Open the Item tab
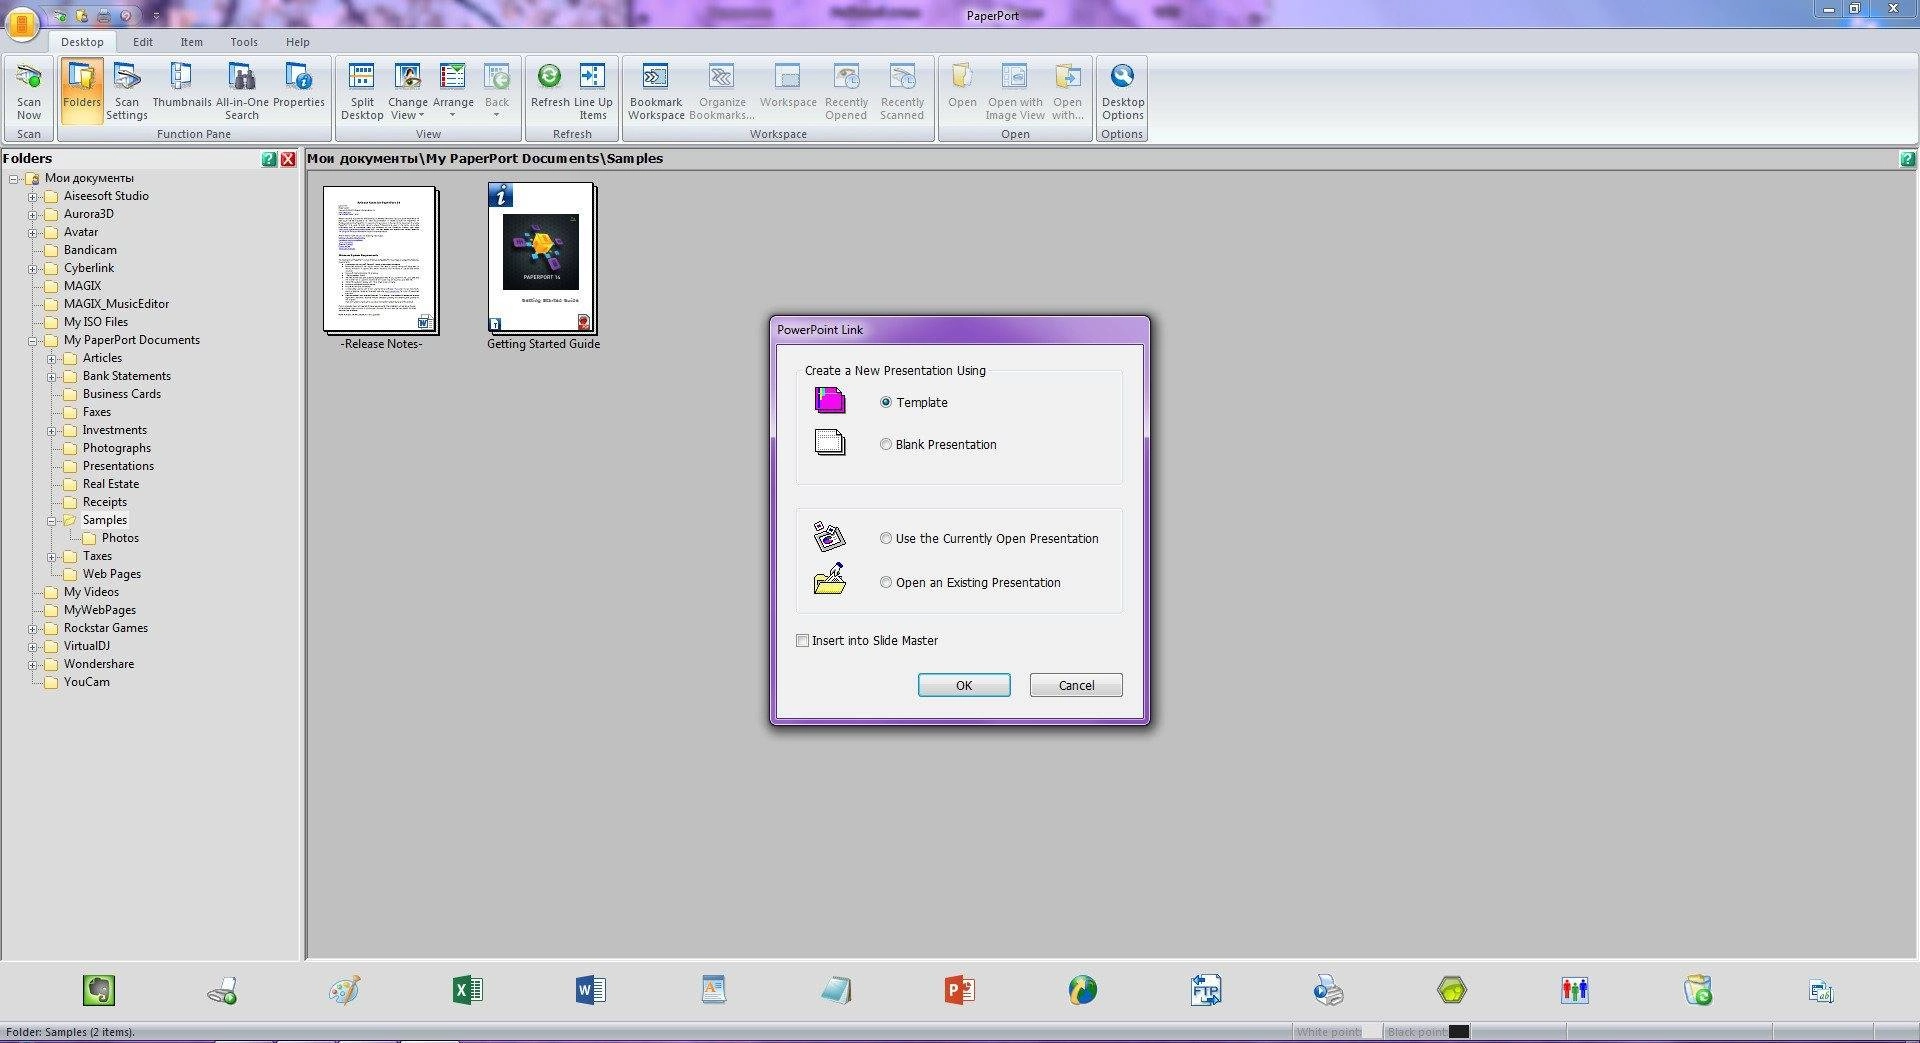The image size is (1920, 1043). tap(191, 42)
